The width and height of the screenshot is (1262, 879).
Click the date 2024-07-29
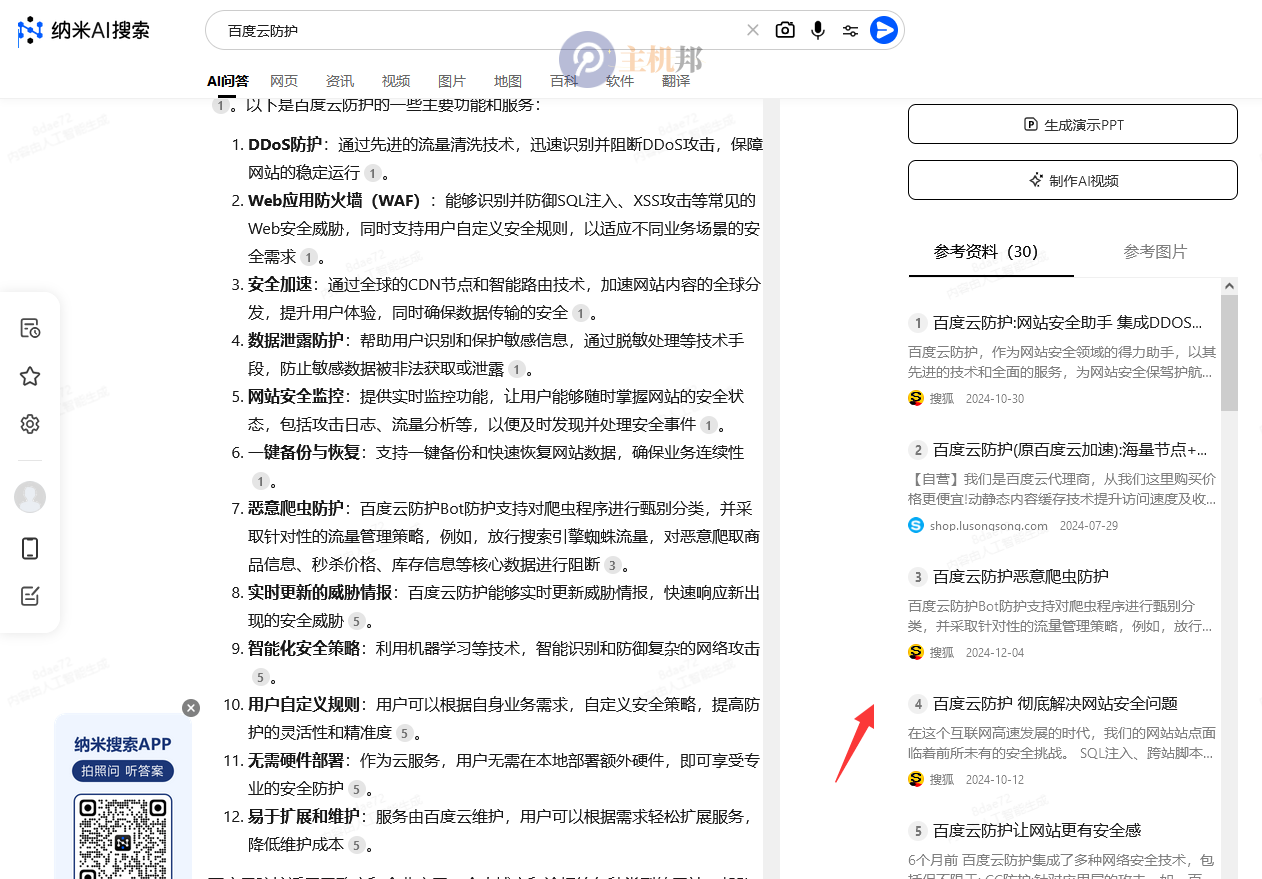[x=1089, y=526]
